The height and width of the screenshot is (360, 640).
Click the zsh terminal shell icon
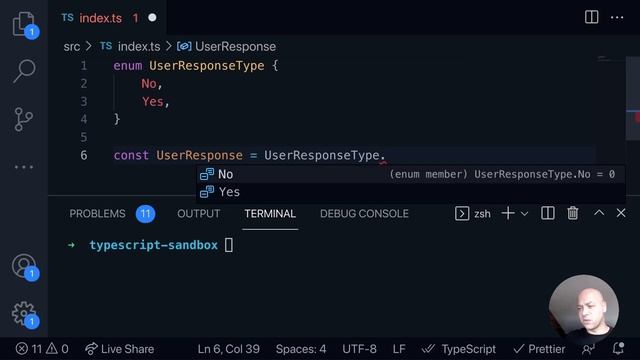462,213
